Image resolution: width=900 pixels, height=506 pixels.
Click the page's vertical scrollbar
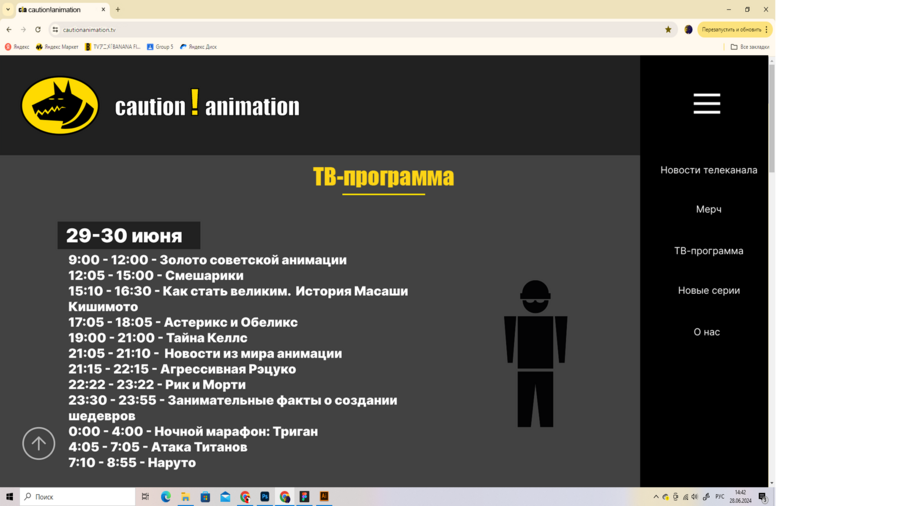click(771, 270)
